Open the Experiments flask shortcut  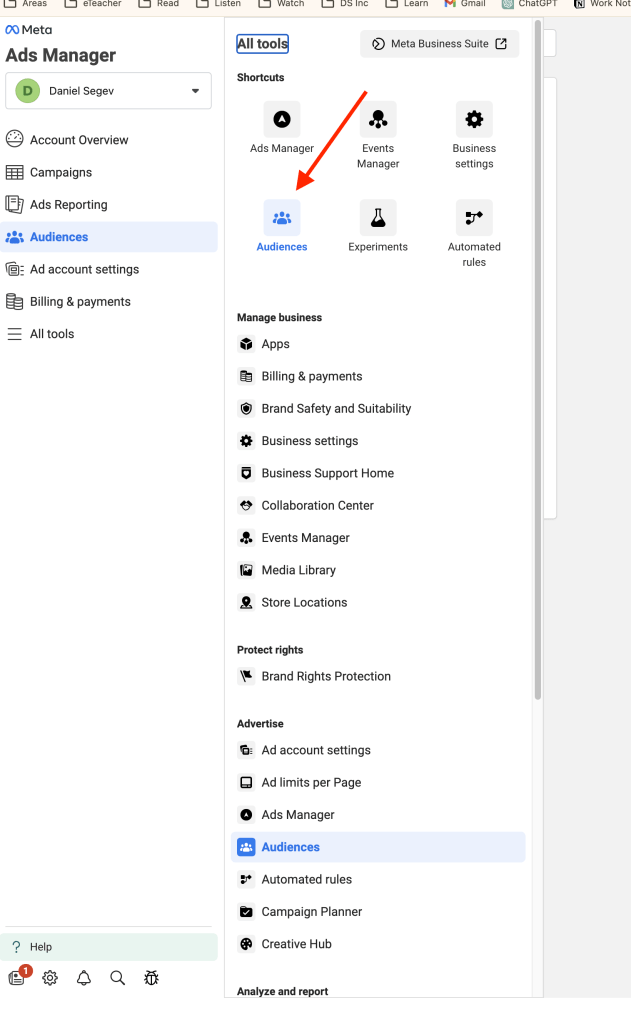coord(377,217)
